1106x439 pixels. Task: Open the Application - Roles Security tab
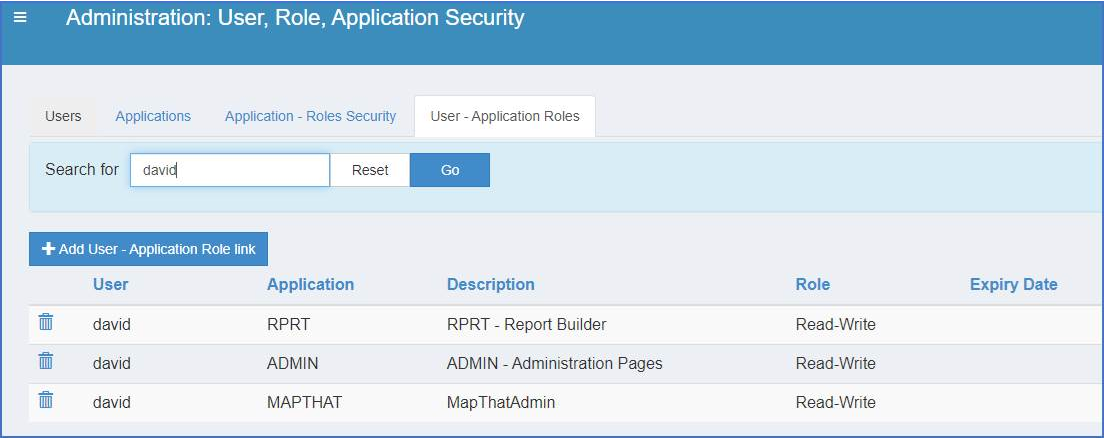coord(310,116)
